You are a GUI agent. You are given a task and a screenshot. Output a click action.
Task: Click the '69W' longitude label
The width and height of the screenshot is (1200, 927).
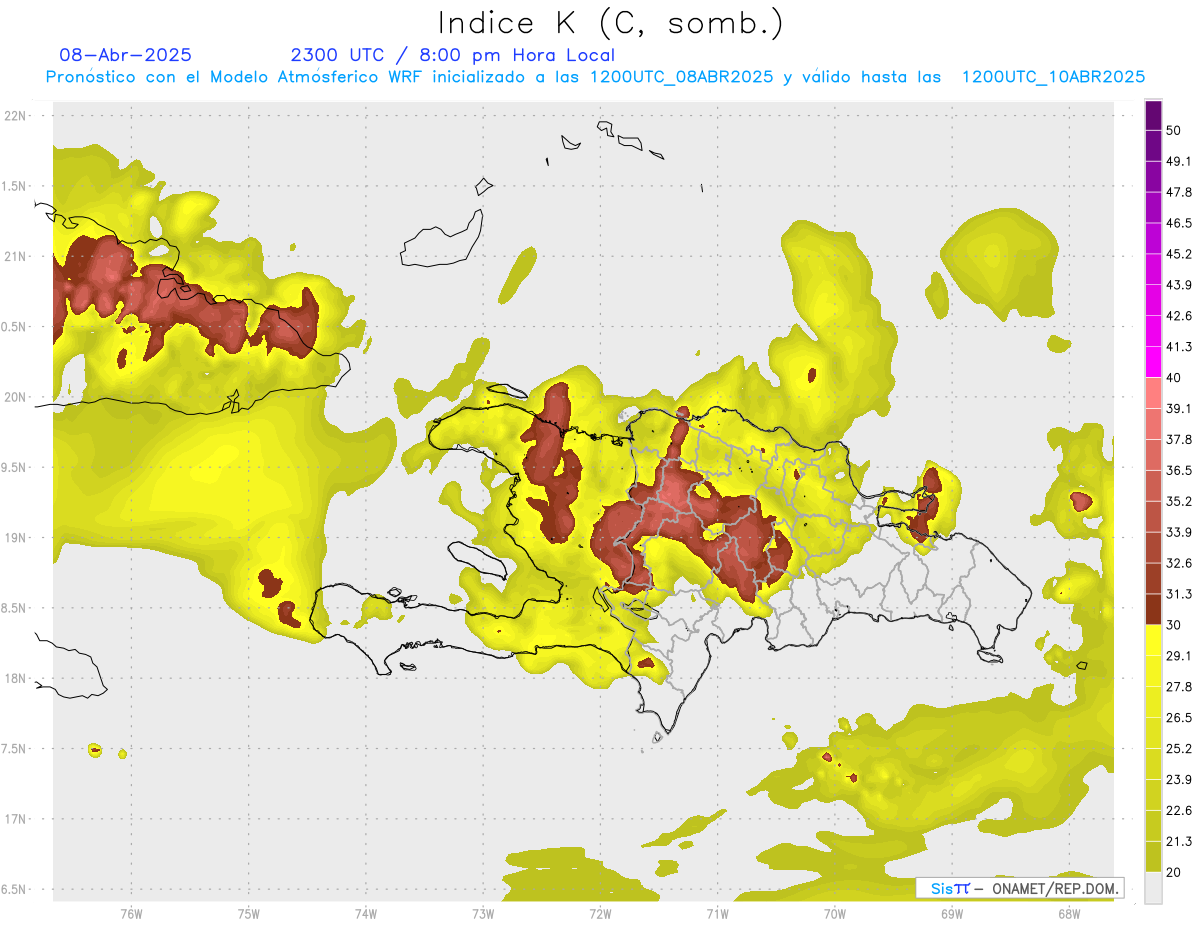(951, 914)
